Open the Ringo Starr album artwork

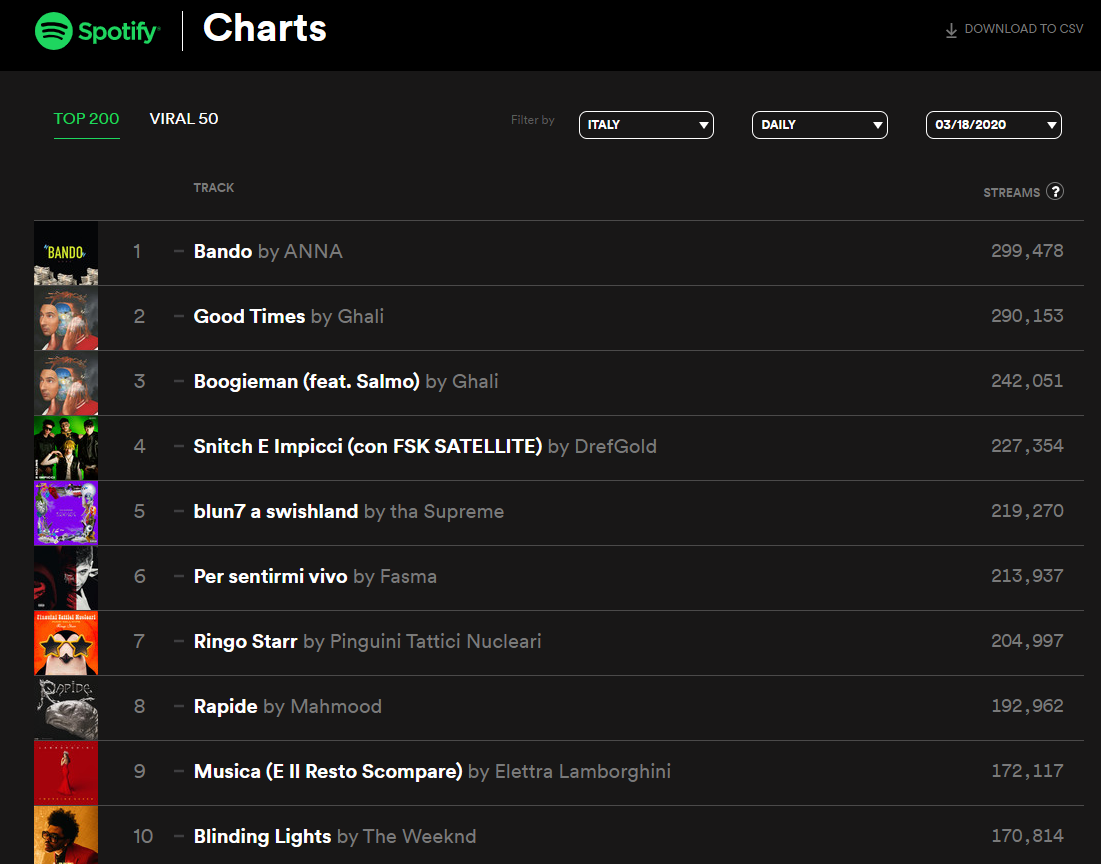click(66, 643)
